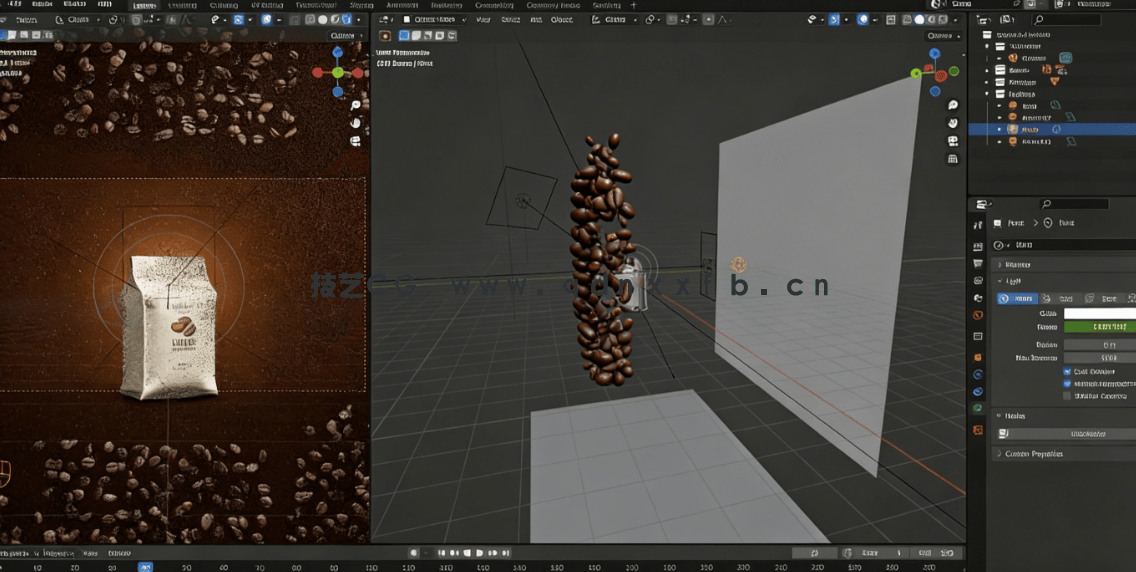Open the World properties tab icon
The width and height of the screenshot is (1136, 572).
(978, 316)
